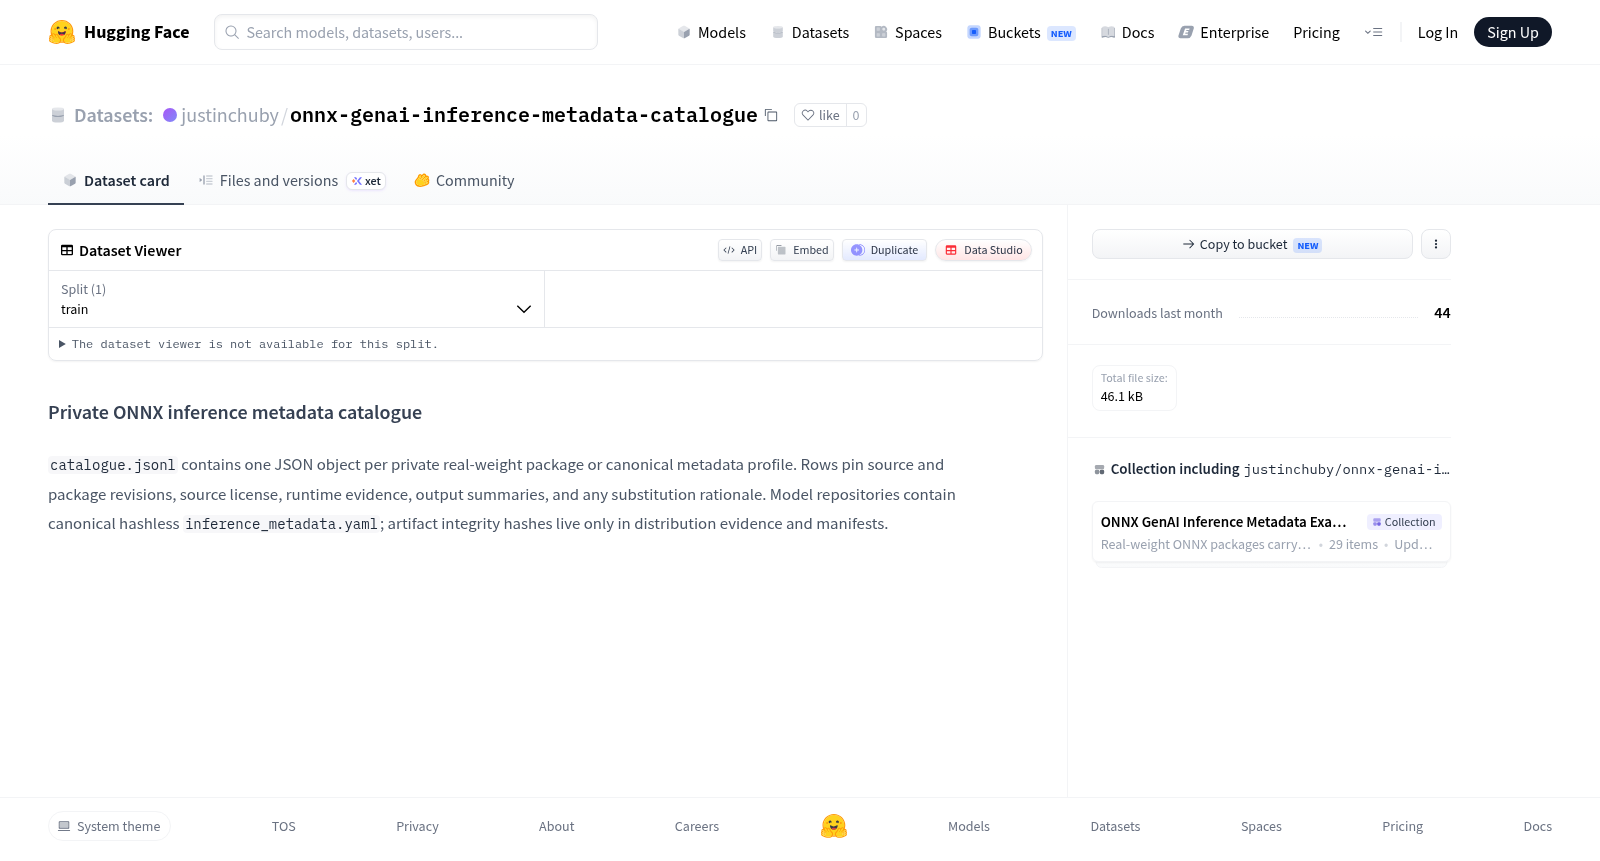Click the 29 items text in collection card

pos(1353,545)
